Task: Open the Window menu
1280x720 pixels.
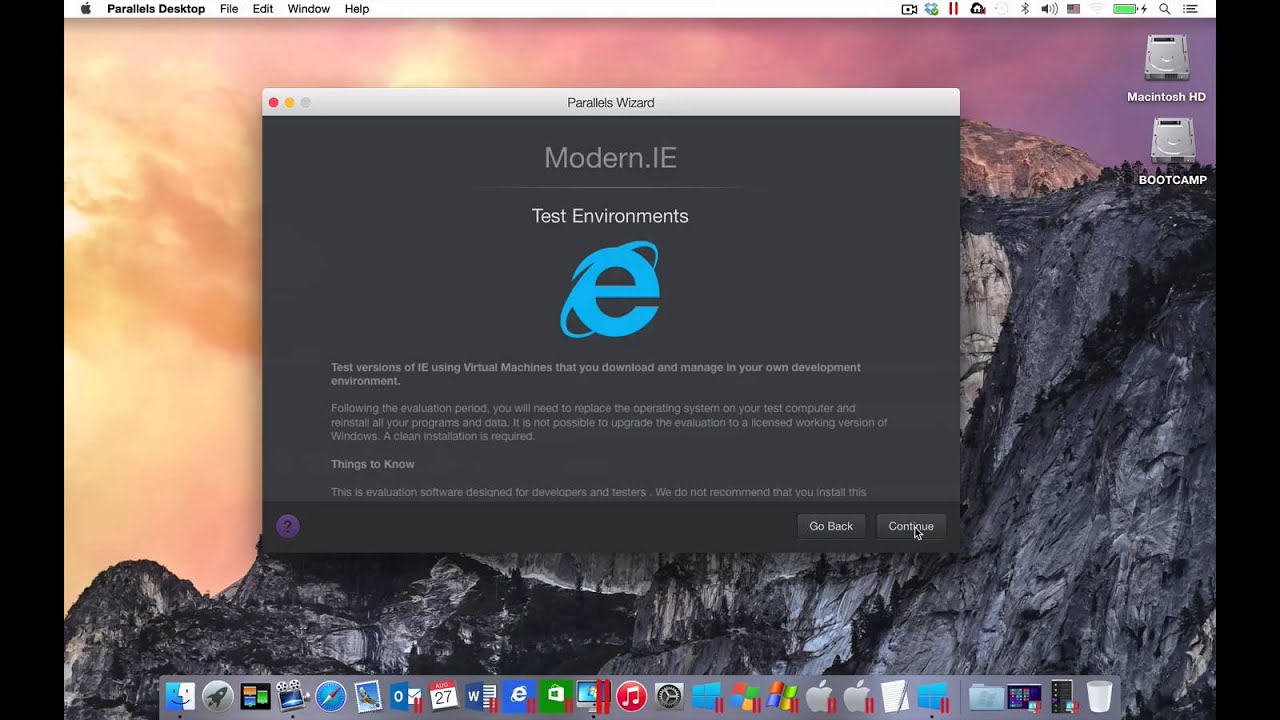Action: click(309, 9)
